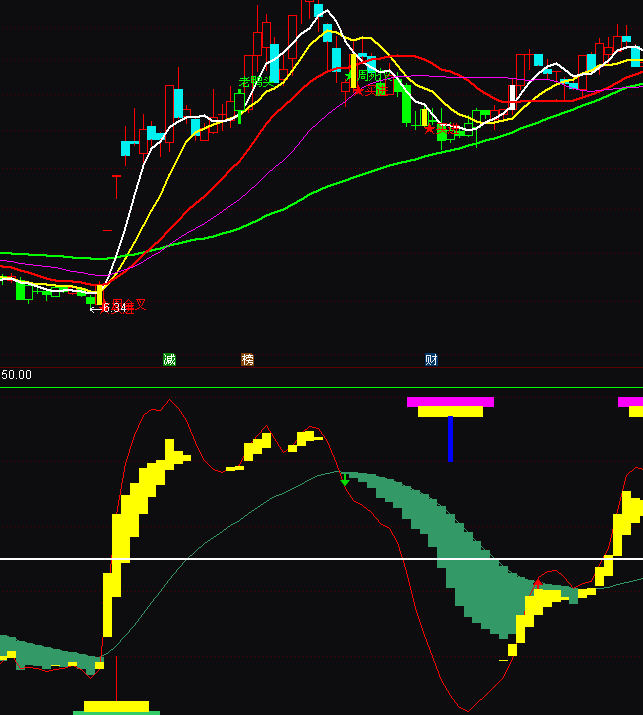Click the magenta bar above blue line

point(450,402)
